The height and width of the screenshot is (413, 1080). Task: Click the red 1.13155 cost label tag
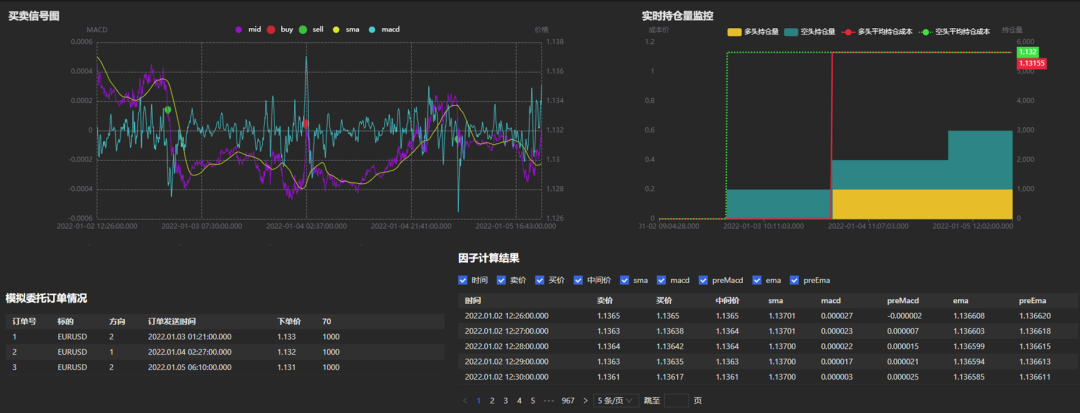point(1032,63)
